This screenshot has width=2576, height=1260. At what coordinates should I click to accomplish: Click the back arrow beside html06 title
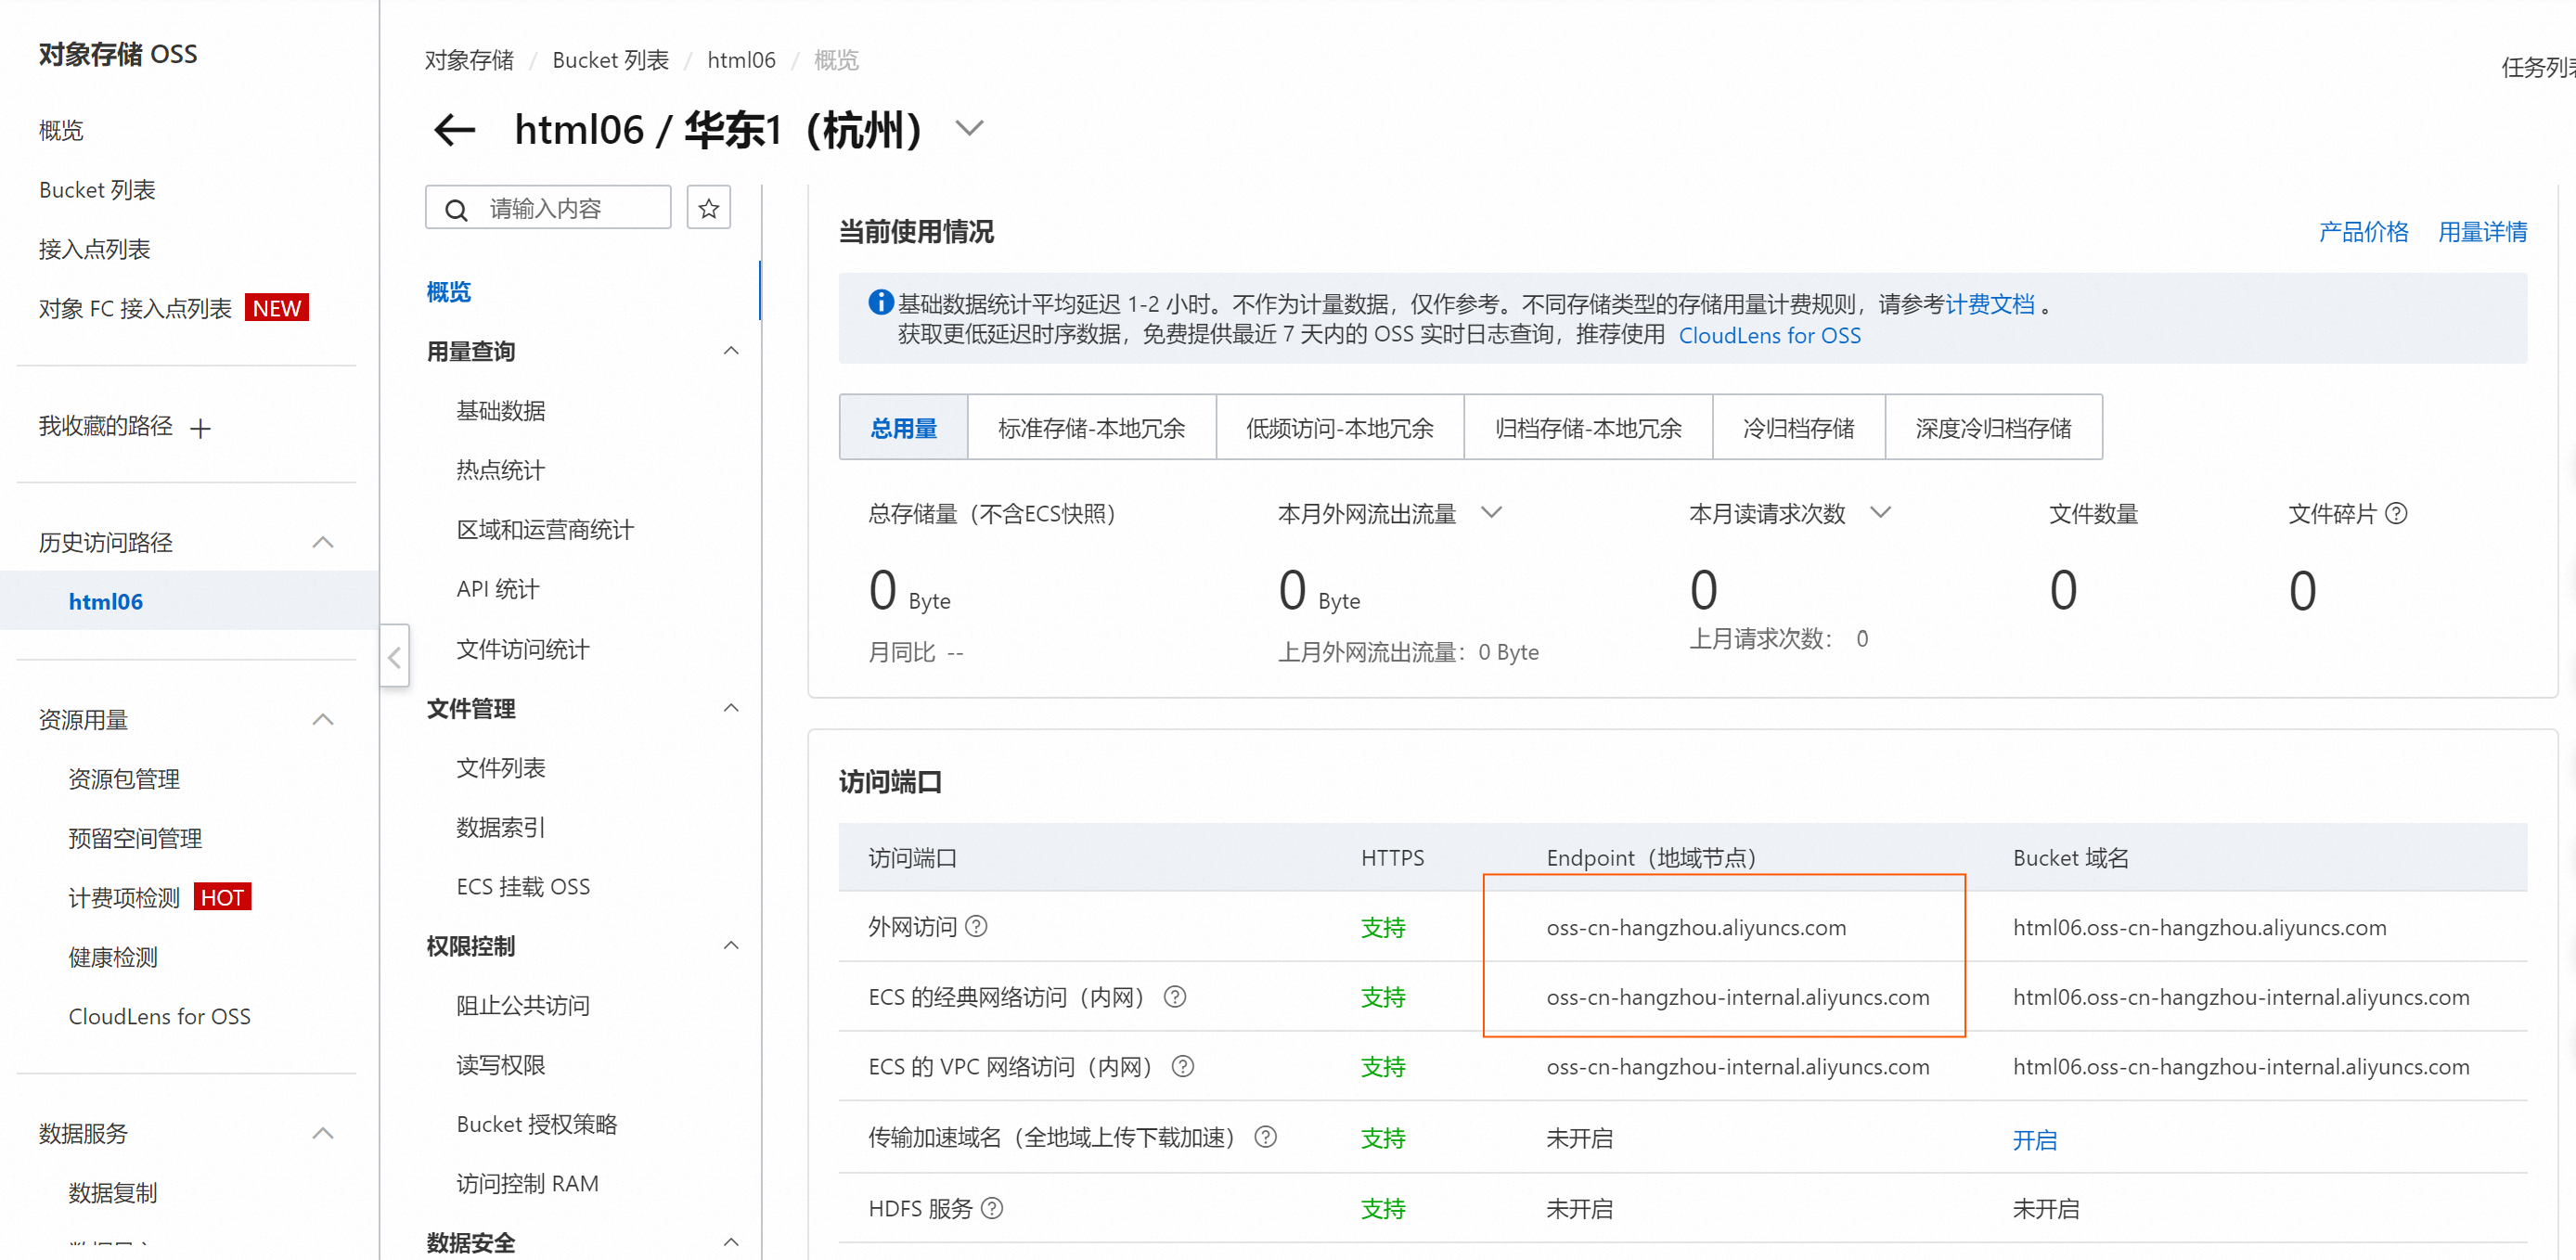(x=454, y=130)
